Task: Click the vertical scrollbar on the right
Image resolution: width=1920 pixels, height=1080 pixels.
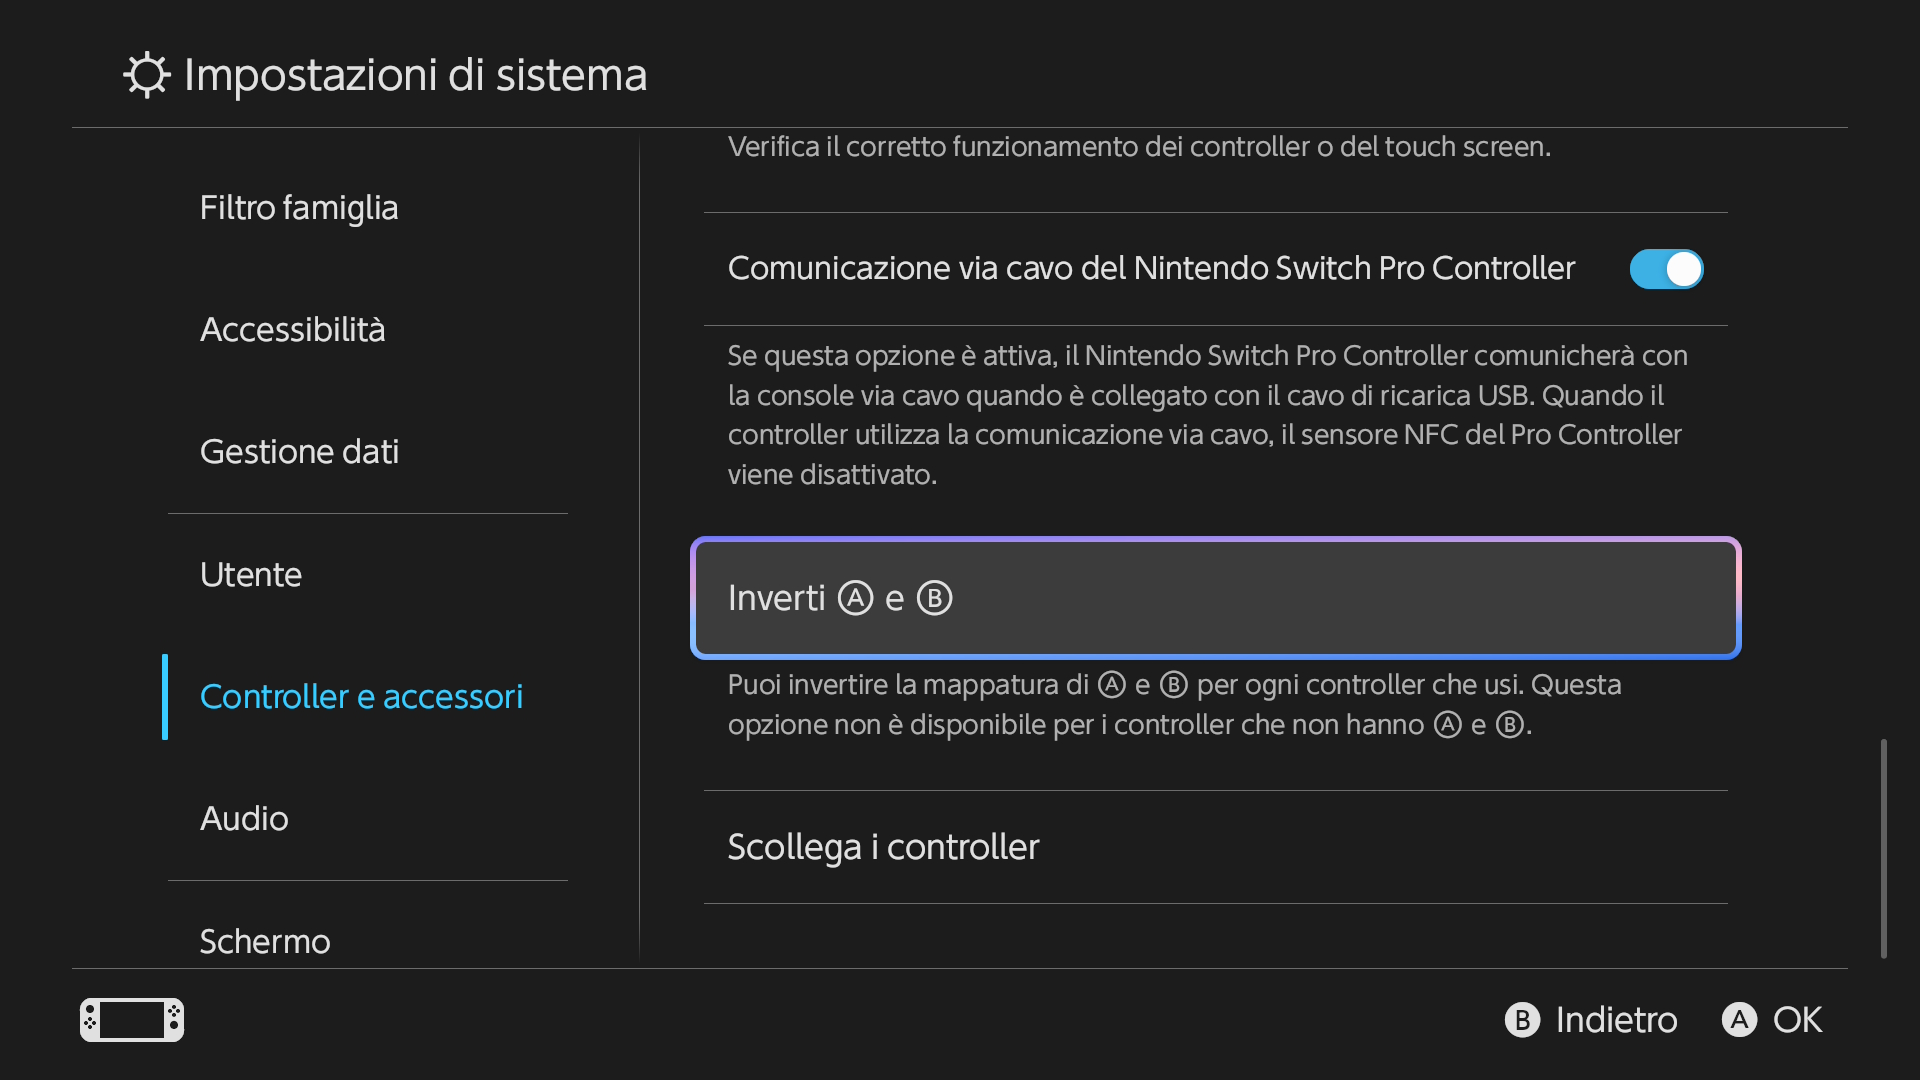Action: [x=1884, y=849]
